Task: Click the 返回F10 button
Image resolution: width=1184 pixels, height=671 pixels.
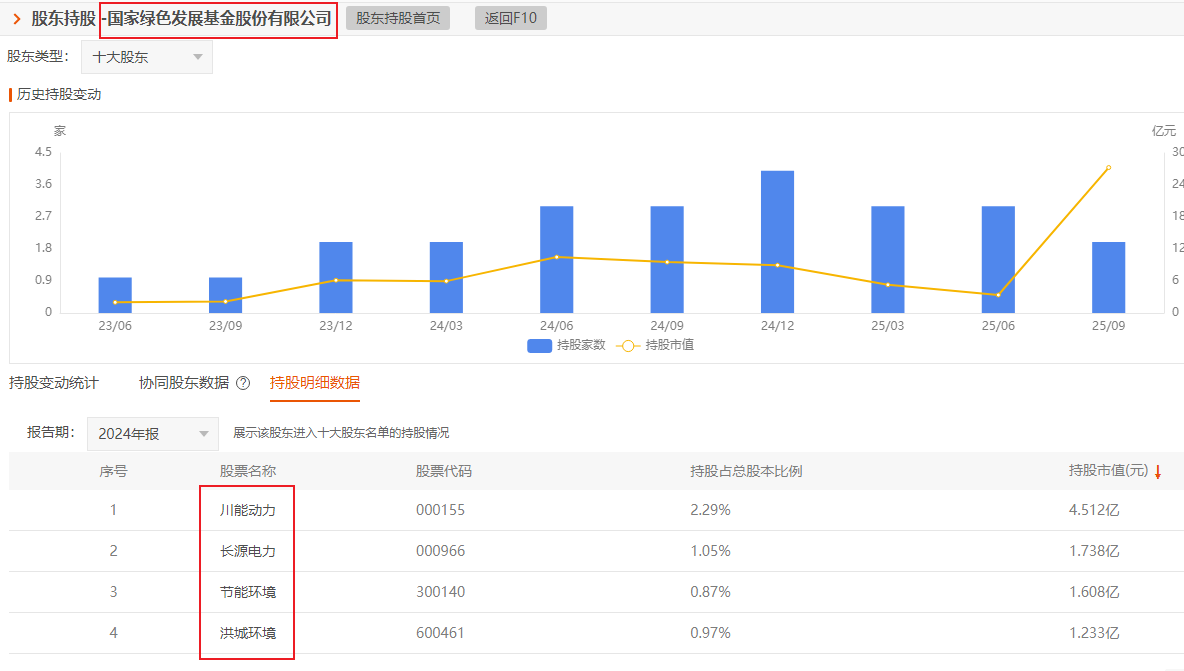Action: [510, 18]
